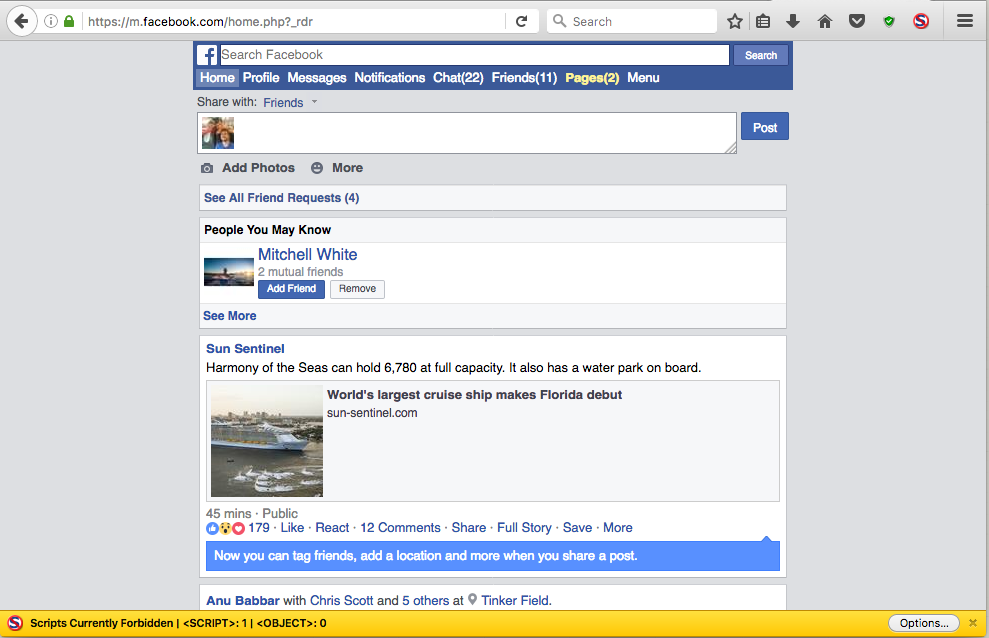Open Messages in Facebook navigation
This screenshot has height=638, width=989.
point(317,78)
